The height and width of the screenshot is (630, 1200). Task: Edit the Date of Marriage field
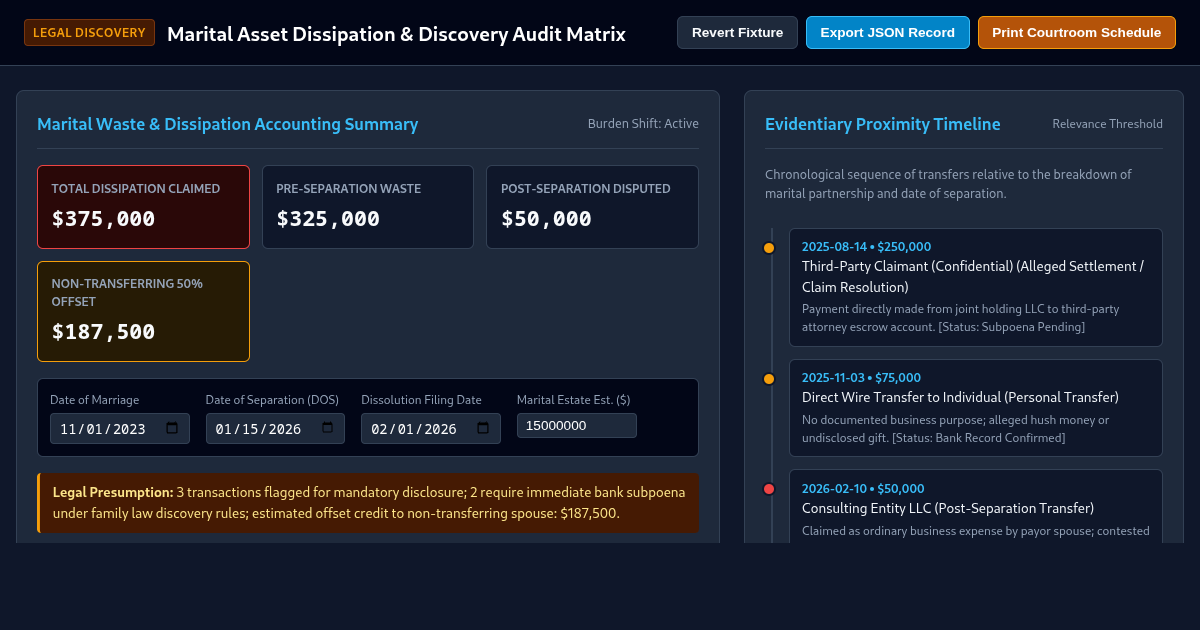tap(119, 428)
